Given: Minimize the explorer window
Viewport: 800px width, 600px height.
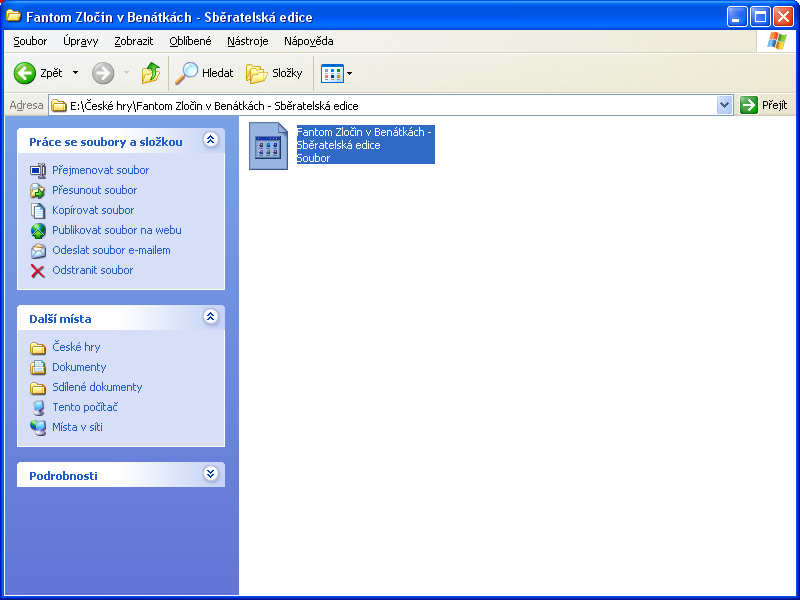Looking at the screenshot, I should click(x=736, y=17).
